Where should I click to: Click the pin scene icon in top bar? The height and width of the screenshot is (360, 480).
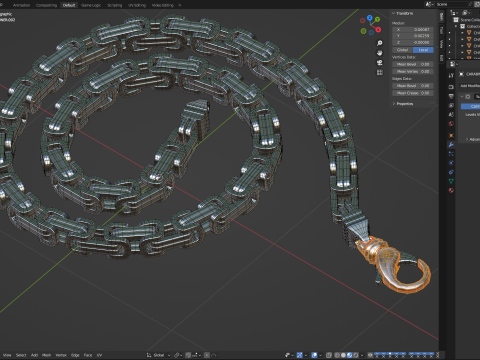point(470,4)
